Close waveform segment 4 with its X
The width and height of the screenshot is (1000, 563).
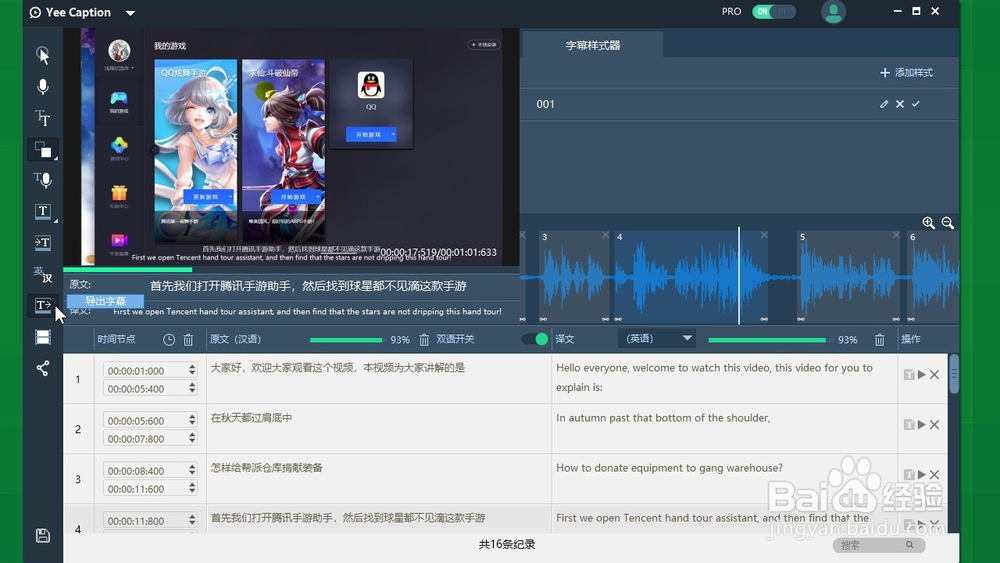(x=764, y=235)
